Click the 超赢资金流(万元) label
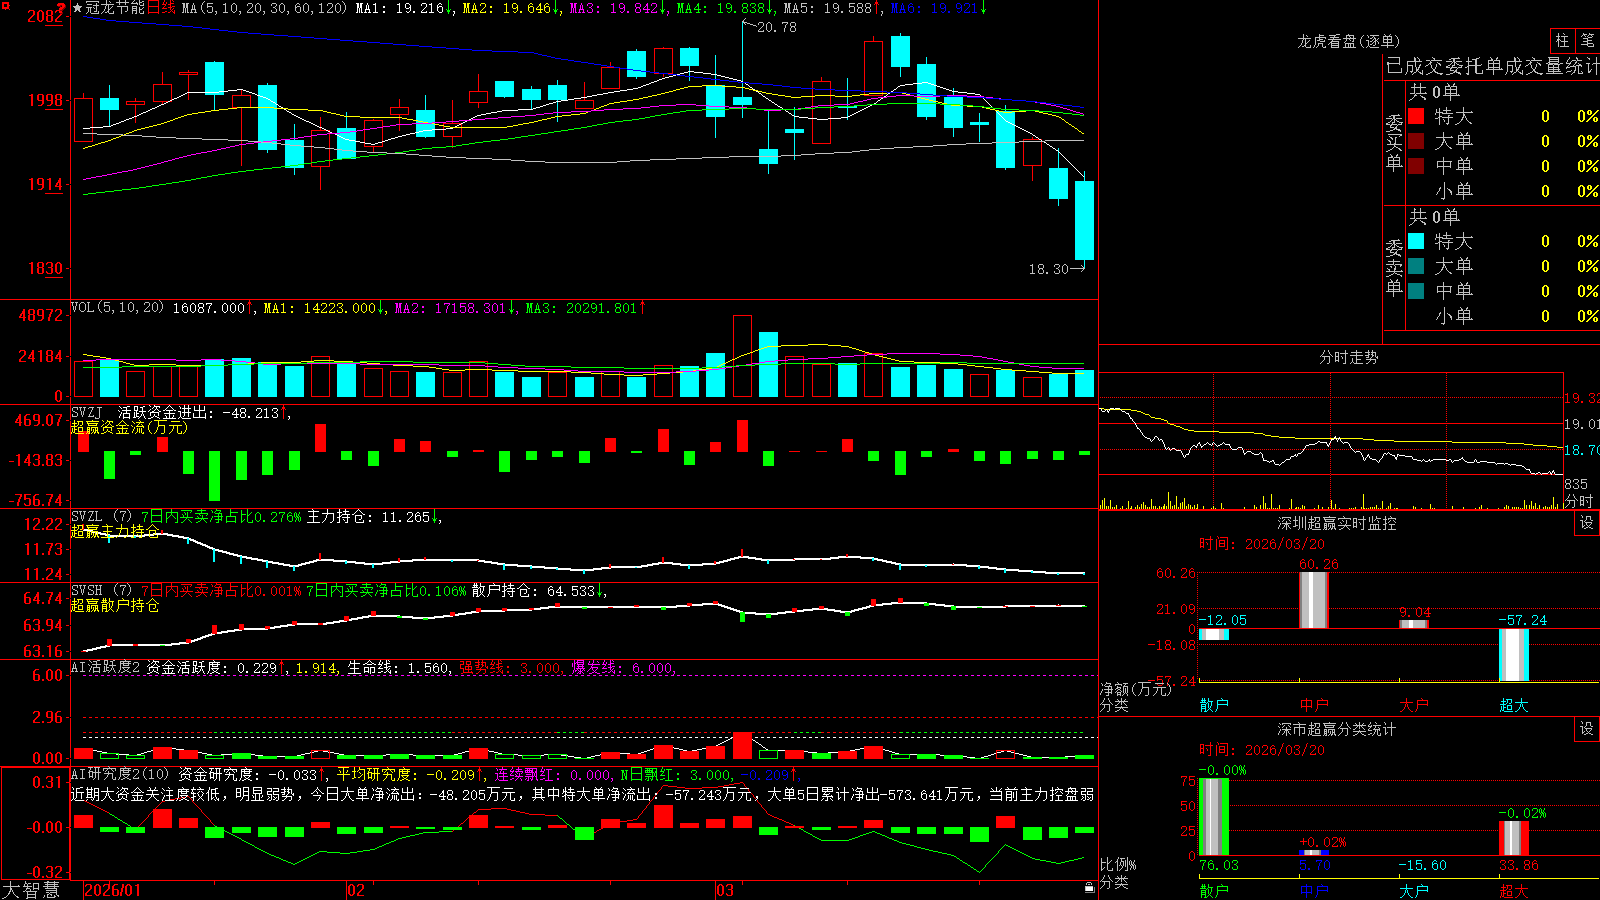The image size is (1600, 900). pyautogui.click(x=129, y=428)
